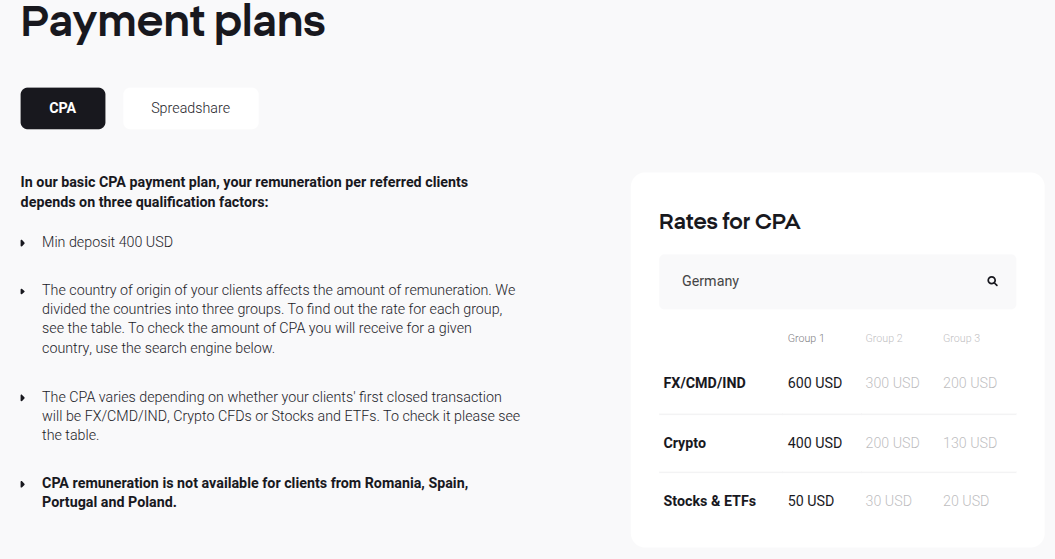This screenshot has height=559, width=1055.
Task: Select the CPA payment plan tab
Action: click(x=62, y=108)
